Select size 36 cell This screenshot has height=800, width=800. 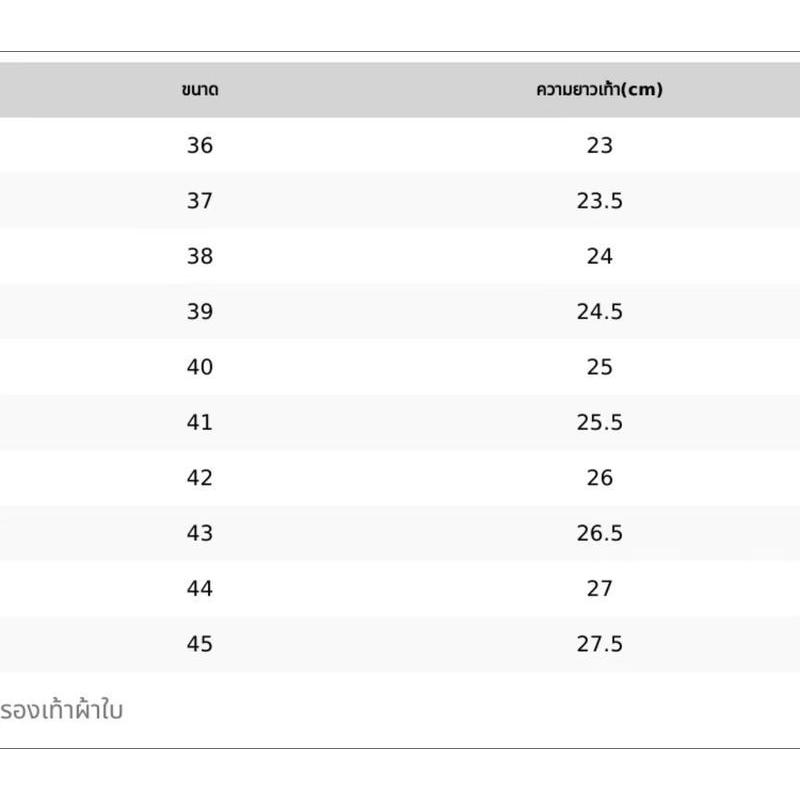200,145
